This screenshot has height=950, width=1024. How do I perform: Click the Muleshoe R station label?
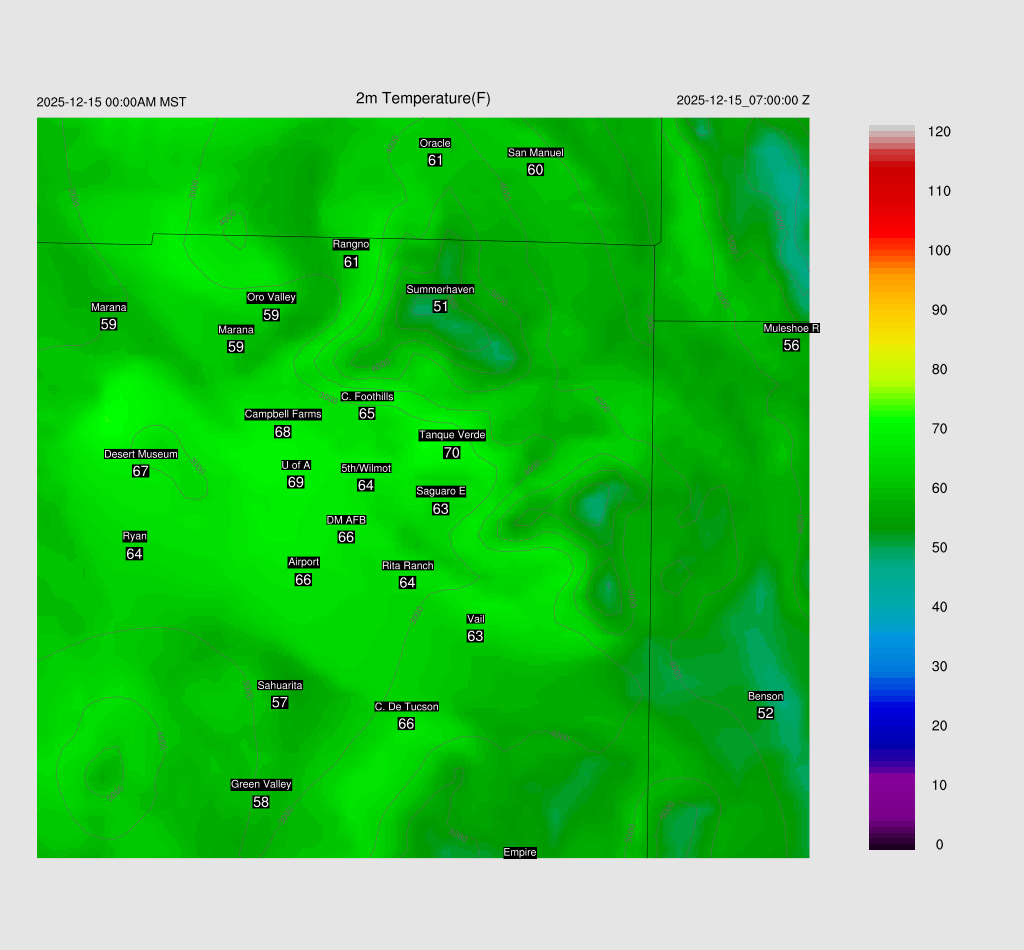(791, 328)
